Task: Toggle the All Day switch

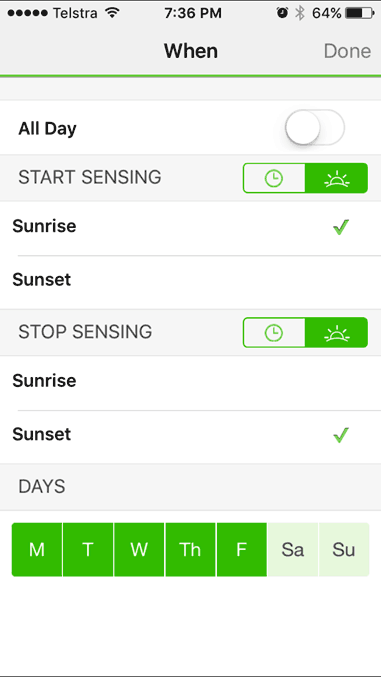Action: pyautogui.click(x=314, y=128)
